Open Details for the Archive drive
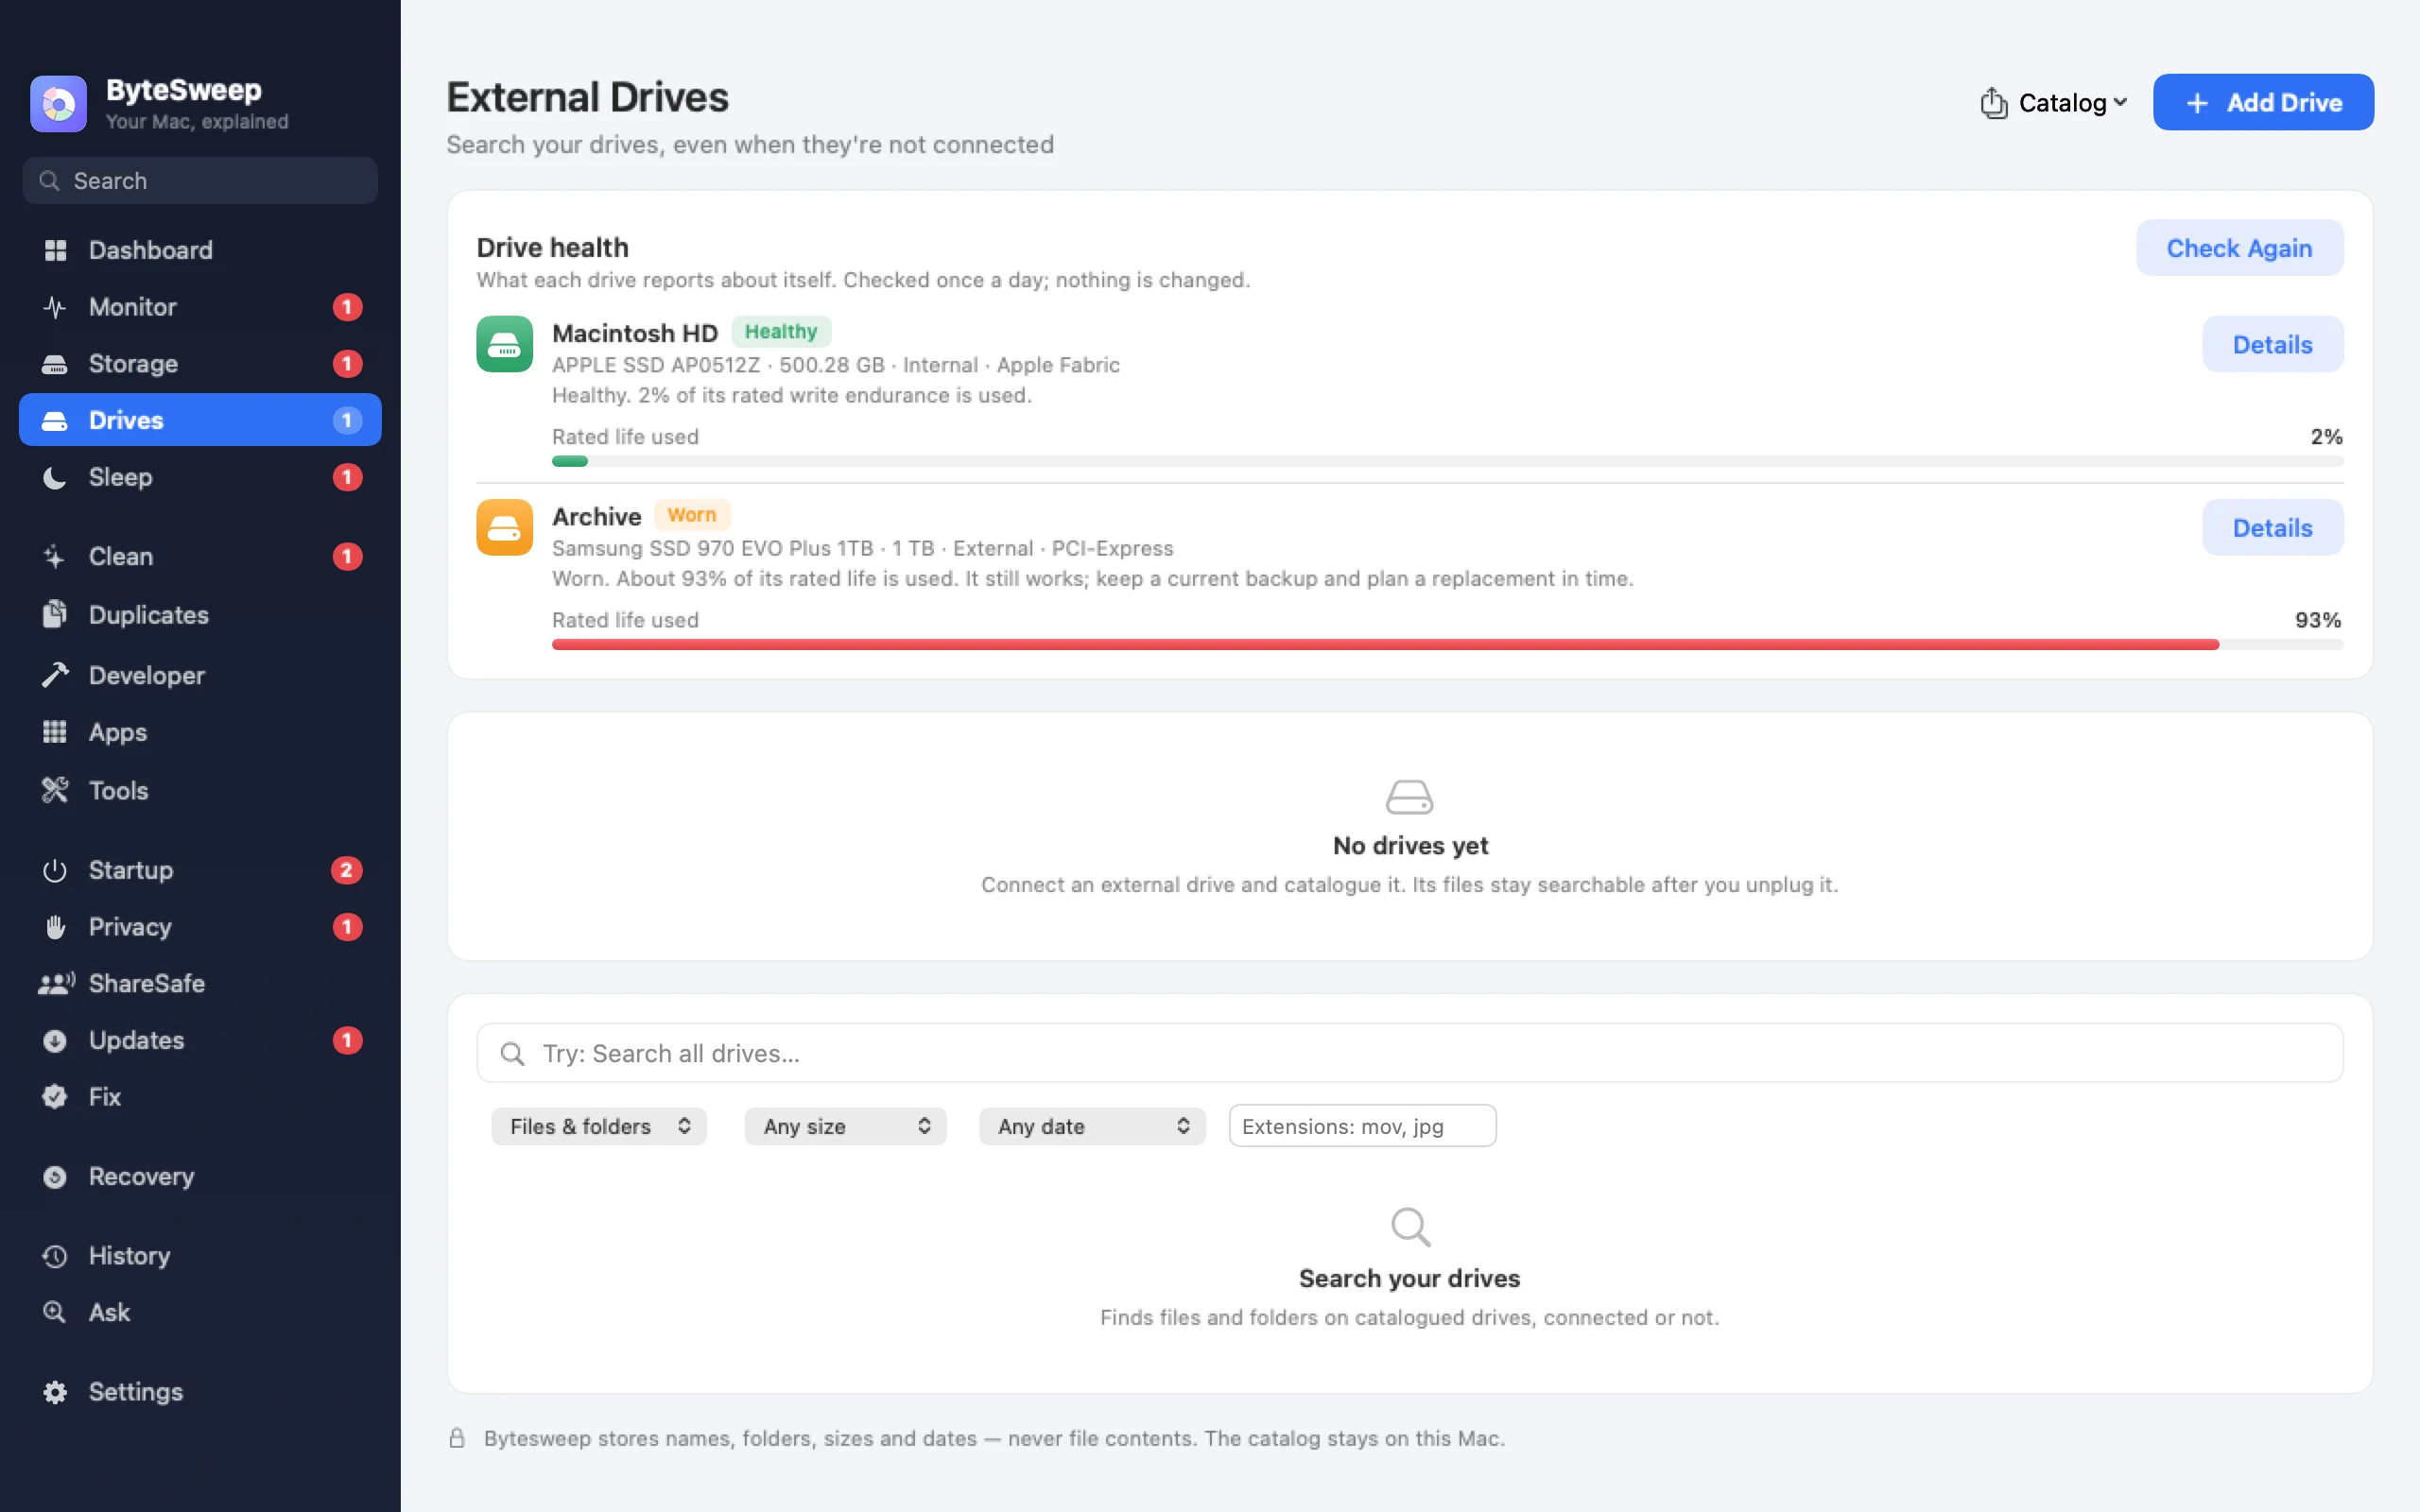The image size is (2420, 1512). [x=2272, y=527]
